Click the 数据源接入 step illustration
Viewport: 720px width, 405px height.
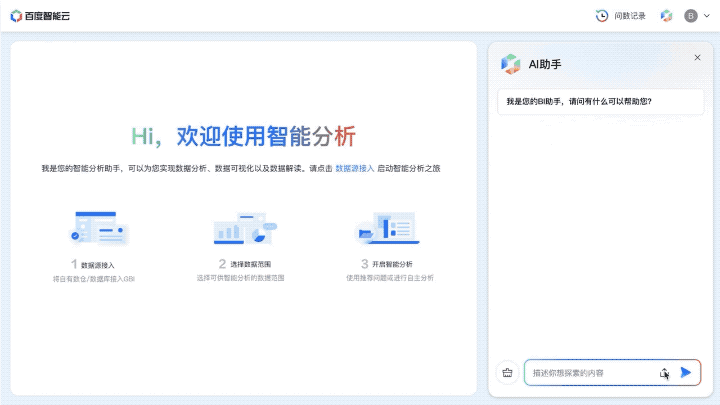pos(98,228)
